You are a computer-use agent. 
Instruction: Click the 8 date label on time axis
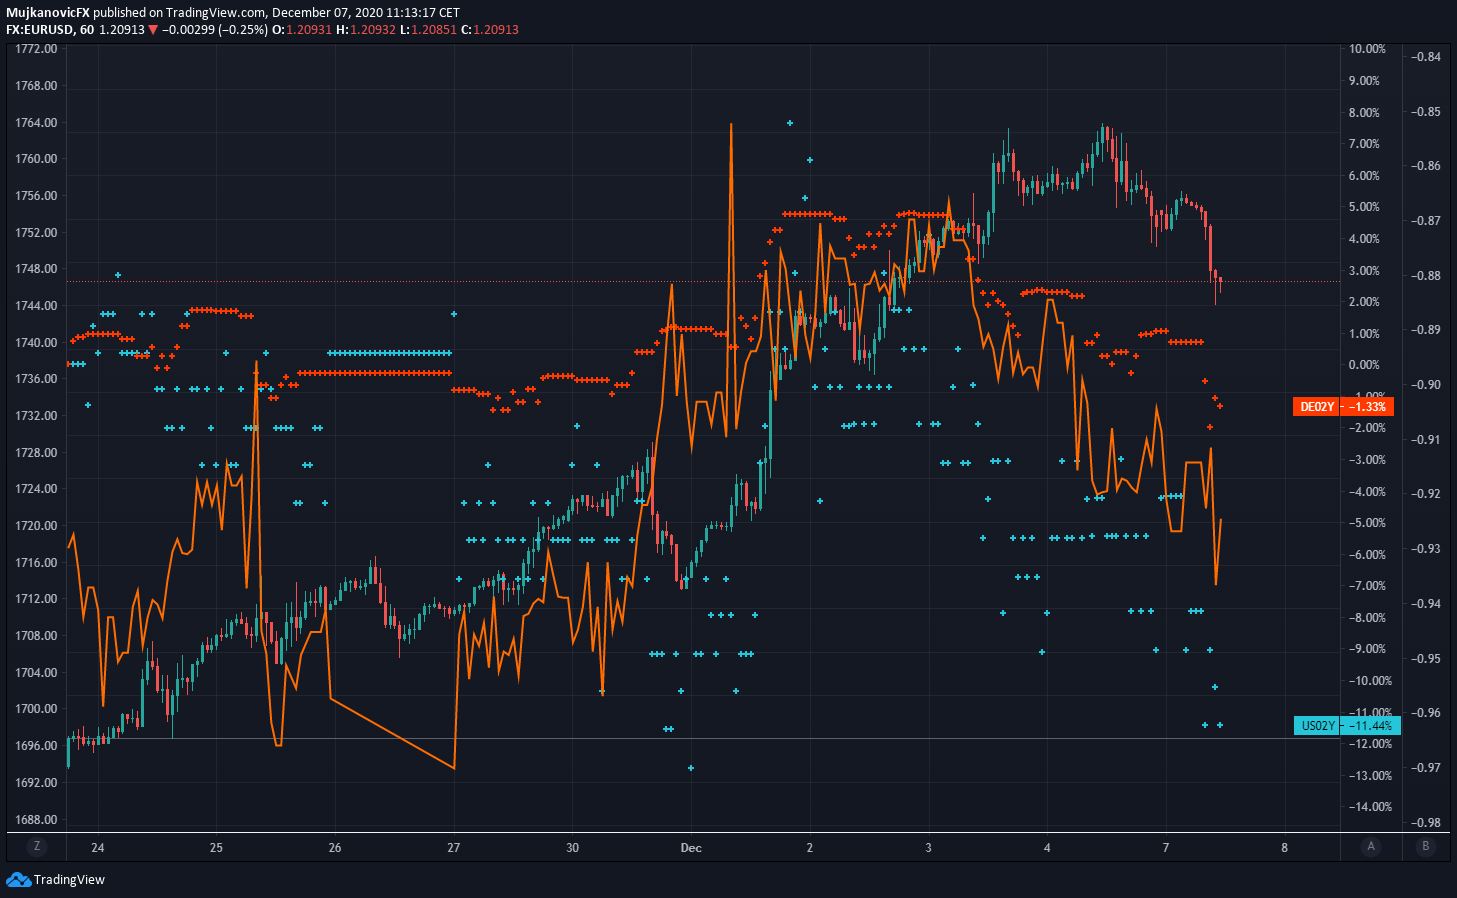tap(1285, 848)
